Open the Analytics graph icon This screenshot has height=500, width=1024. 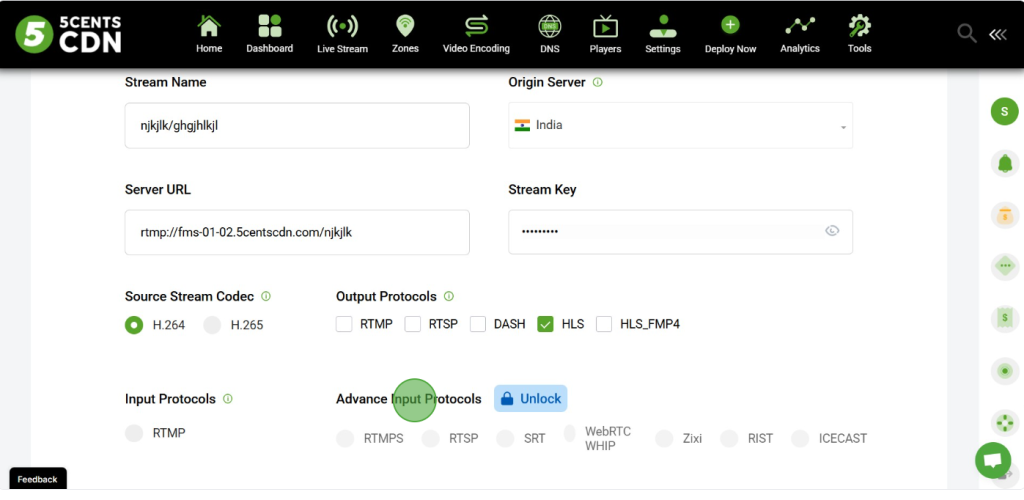[799, 27]
